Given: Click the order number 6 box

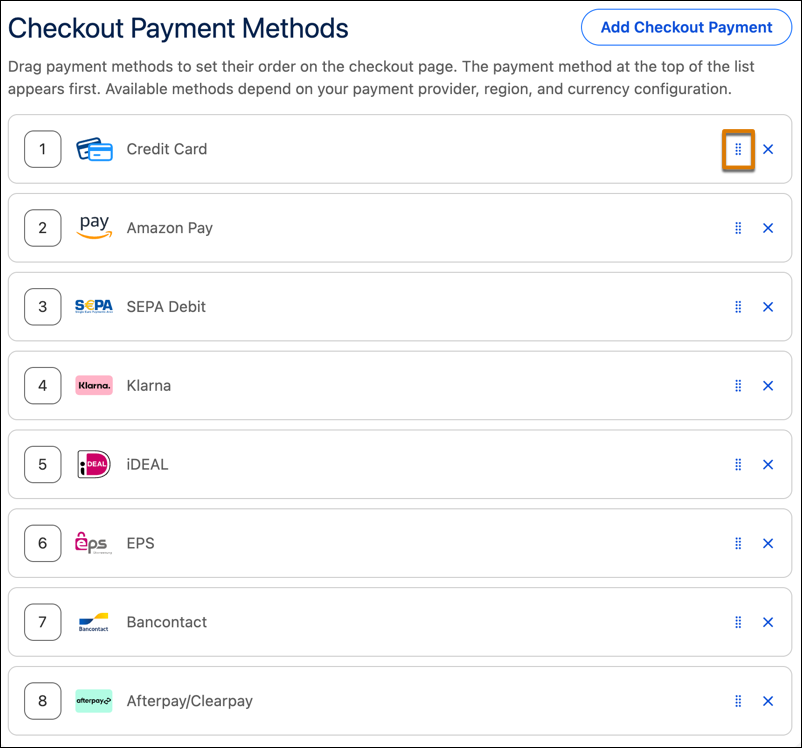Looking at the screenshot, I should (42, 543).
